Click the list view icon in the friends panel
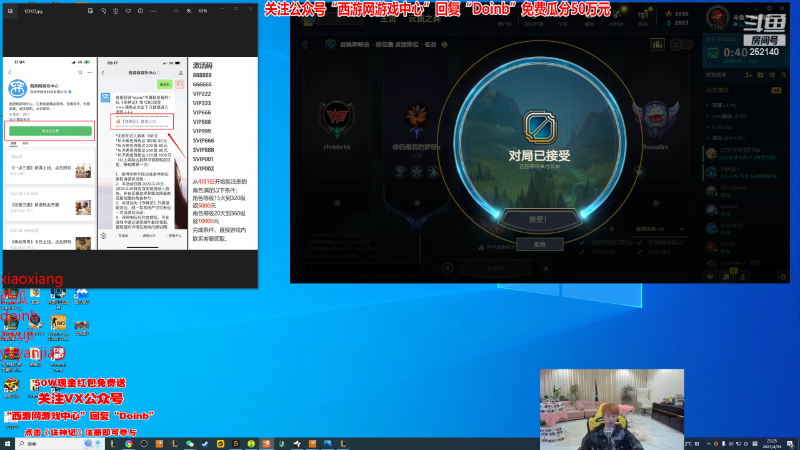 pyautogui.click(x=772, y=75)
